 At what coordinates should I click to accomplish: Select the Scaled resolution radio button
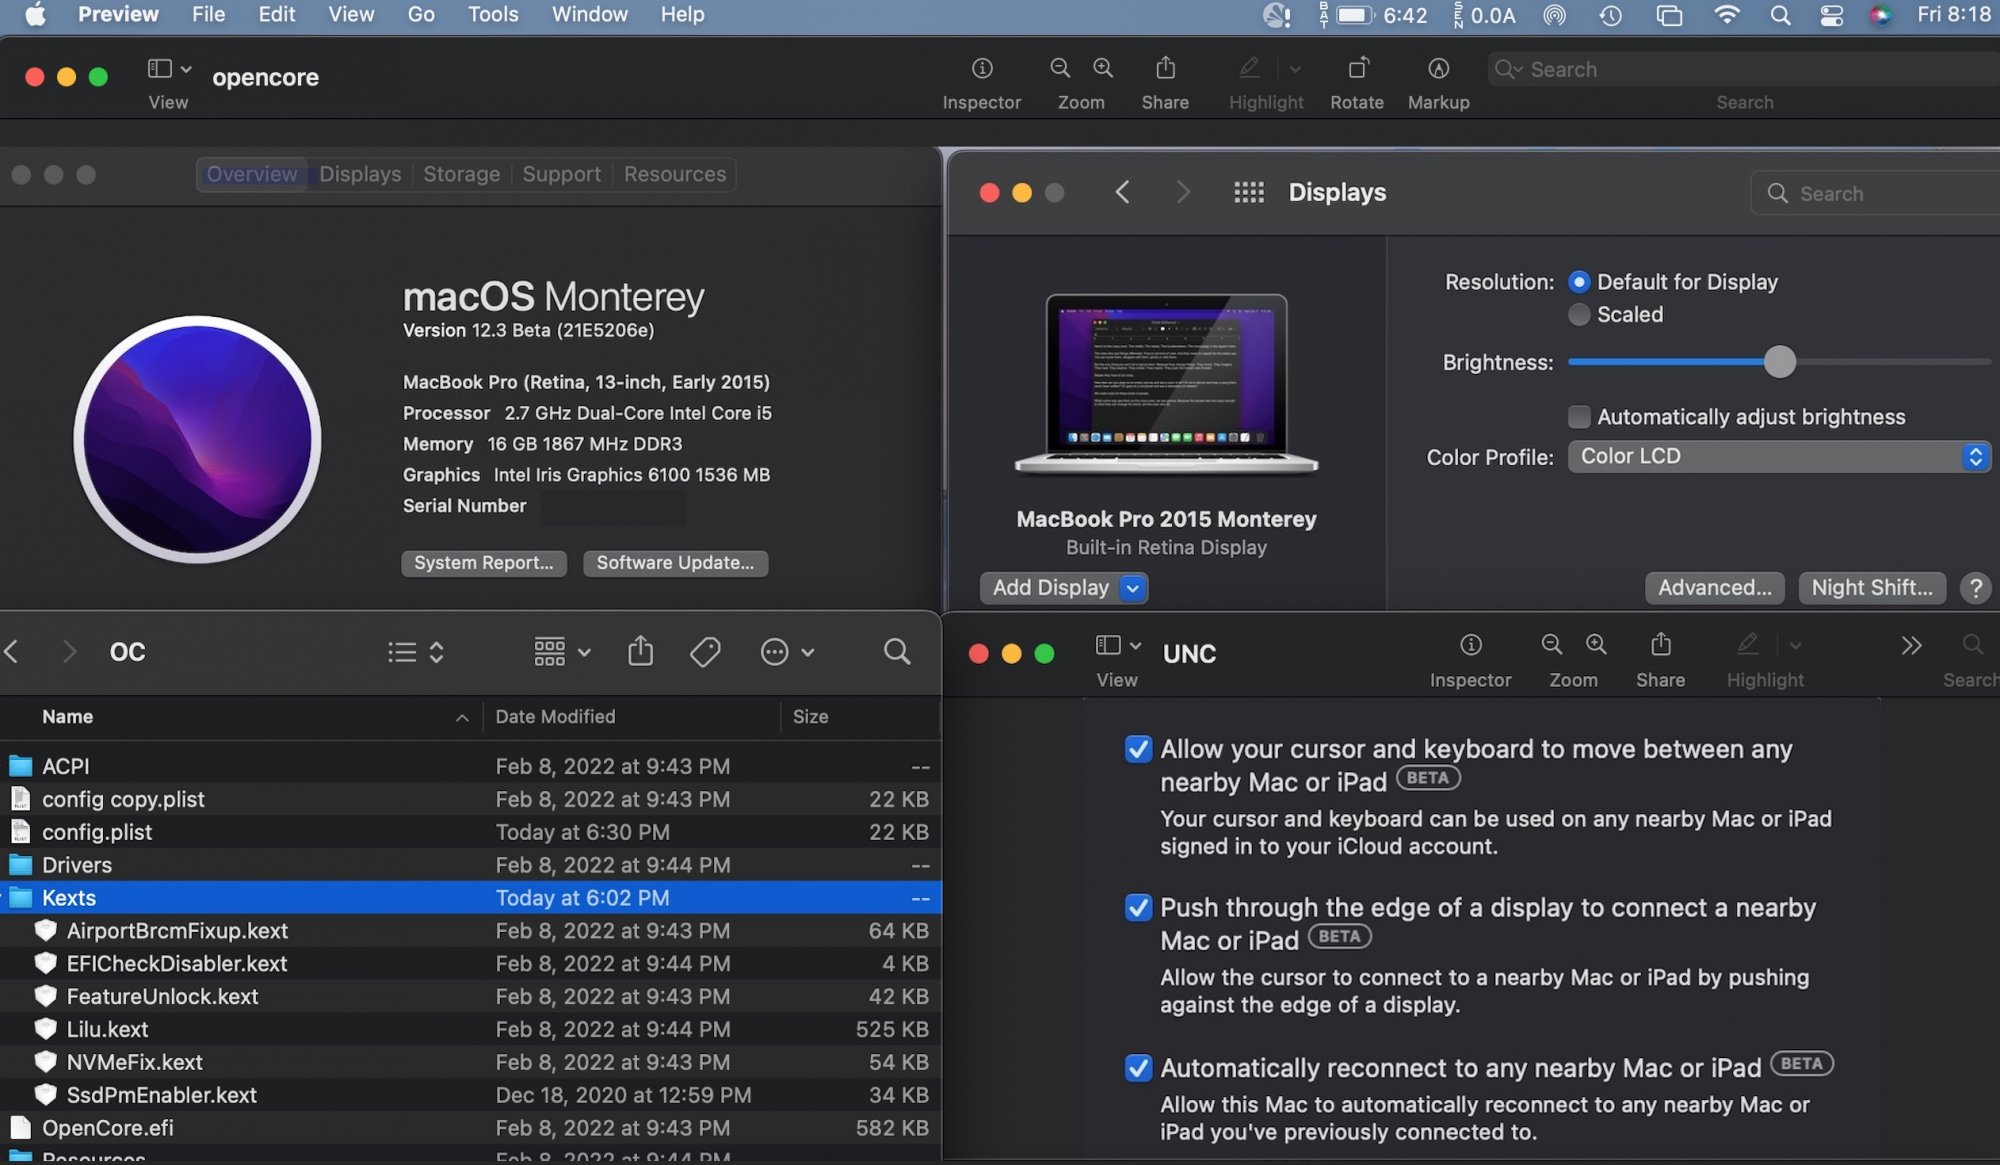1579,315
